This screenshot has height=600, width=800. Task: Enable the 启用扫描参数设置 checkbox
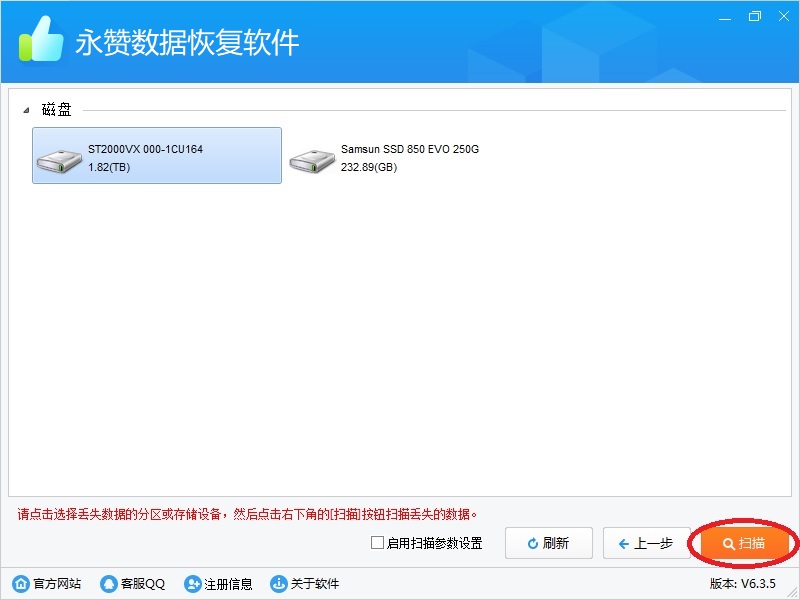(x=377, y=543)
